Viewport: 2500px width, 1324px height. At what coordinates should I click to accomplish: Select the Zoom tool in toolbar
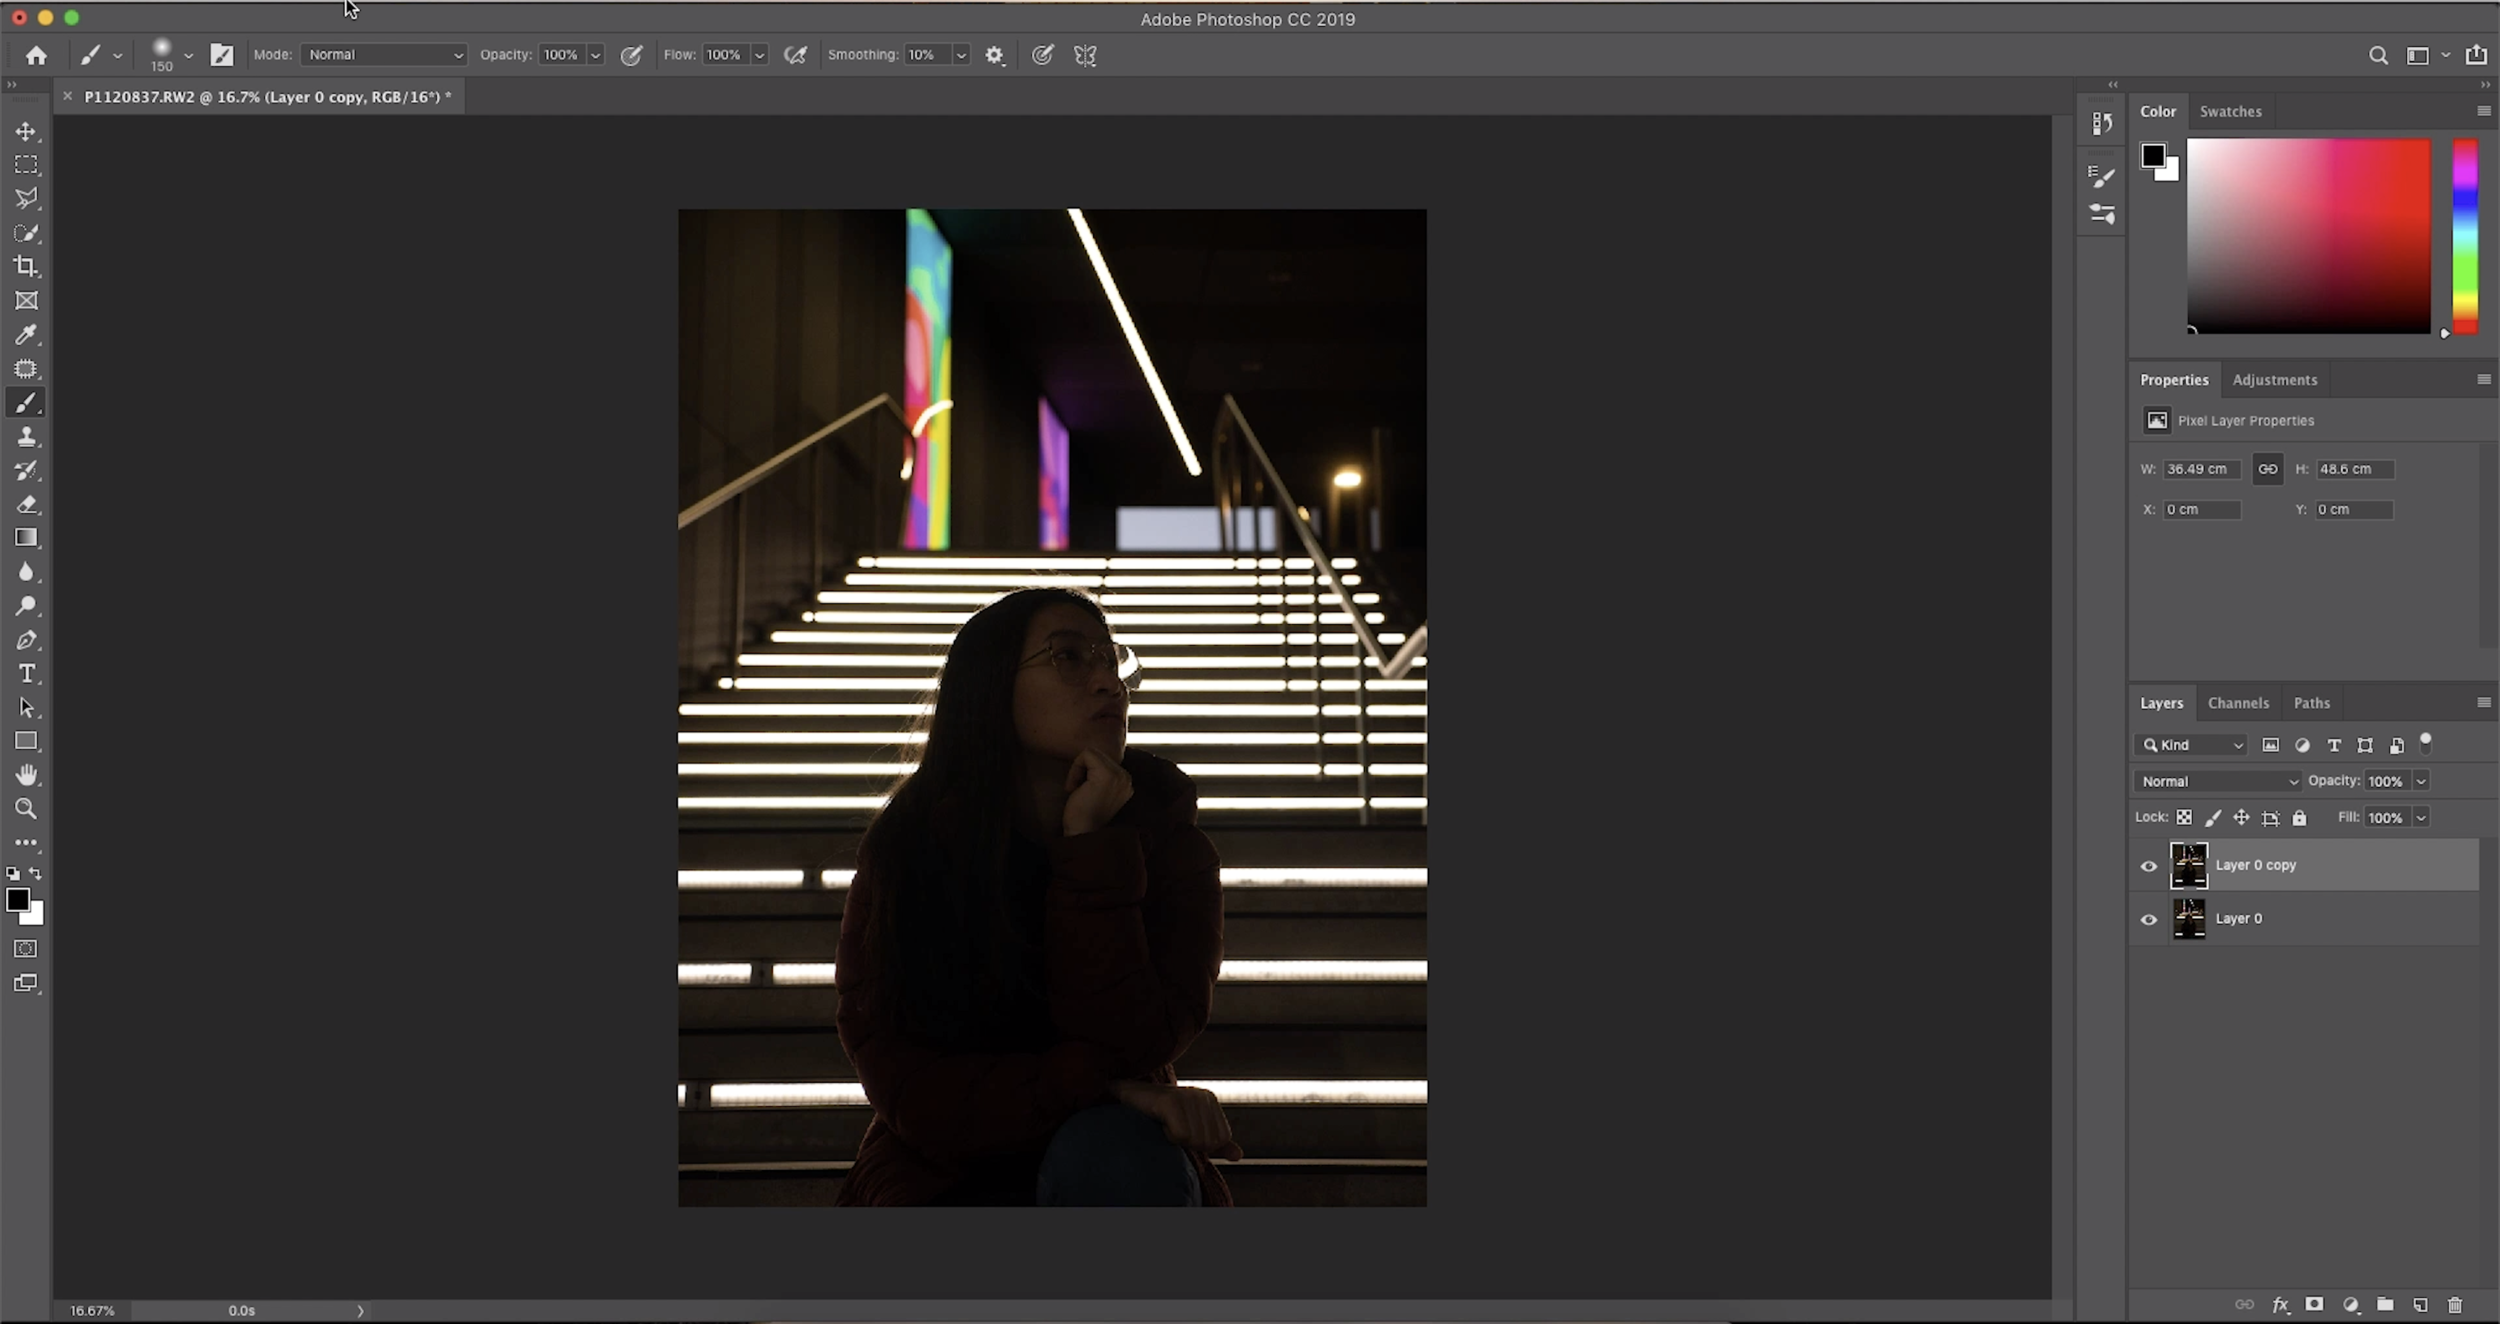26,808
